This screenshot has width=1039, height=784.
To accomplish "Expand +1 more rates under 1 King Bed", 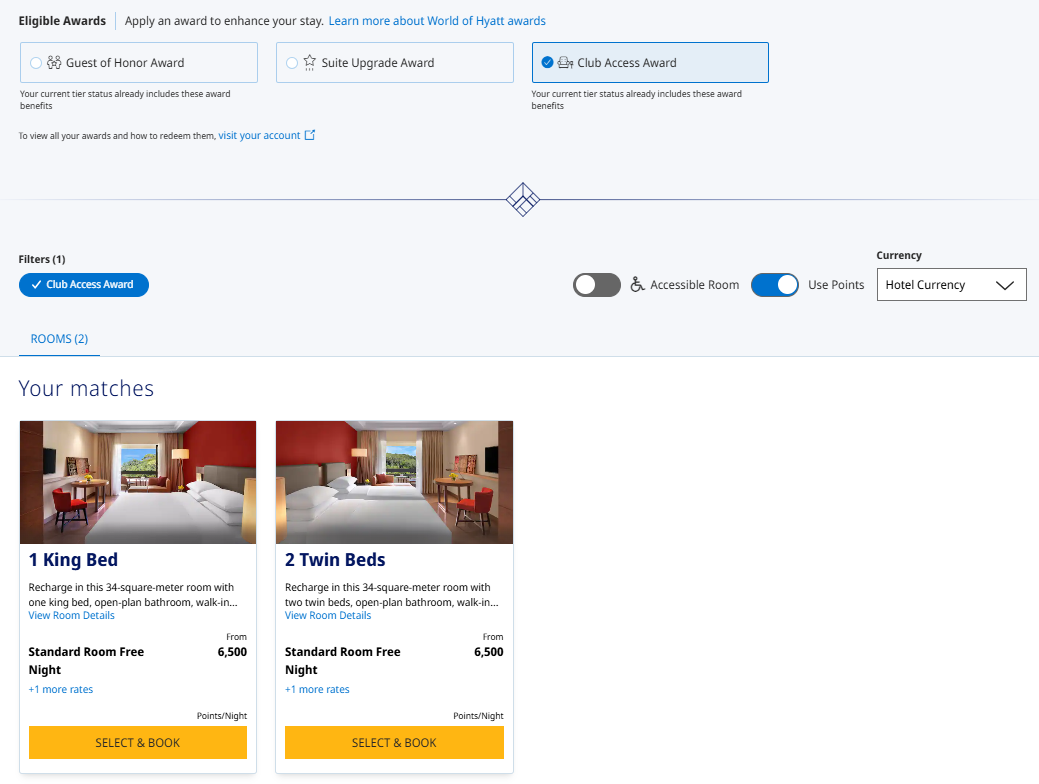I will pyautogui.click(x=60, y=689).
